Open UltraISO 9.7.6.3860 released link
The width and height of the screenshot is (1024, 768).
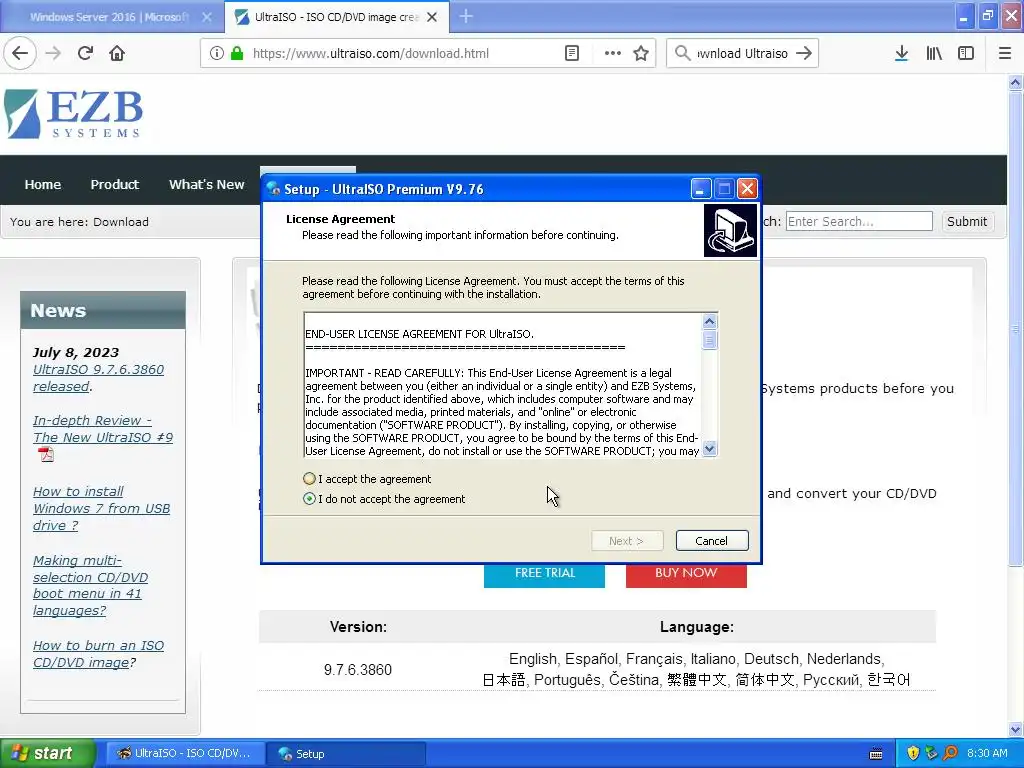(99, 377)
